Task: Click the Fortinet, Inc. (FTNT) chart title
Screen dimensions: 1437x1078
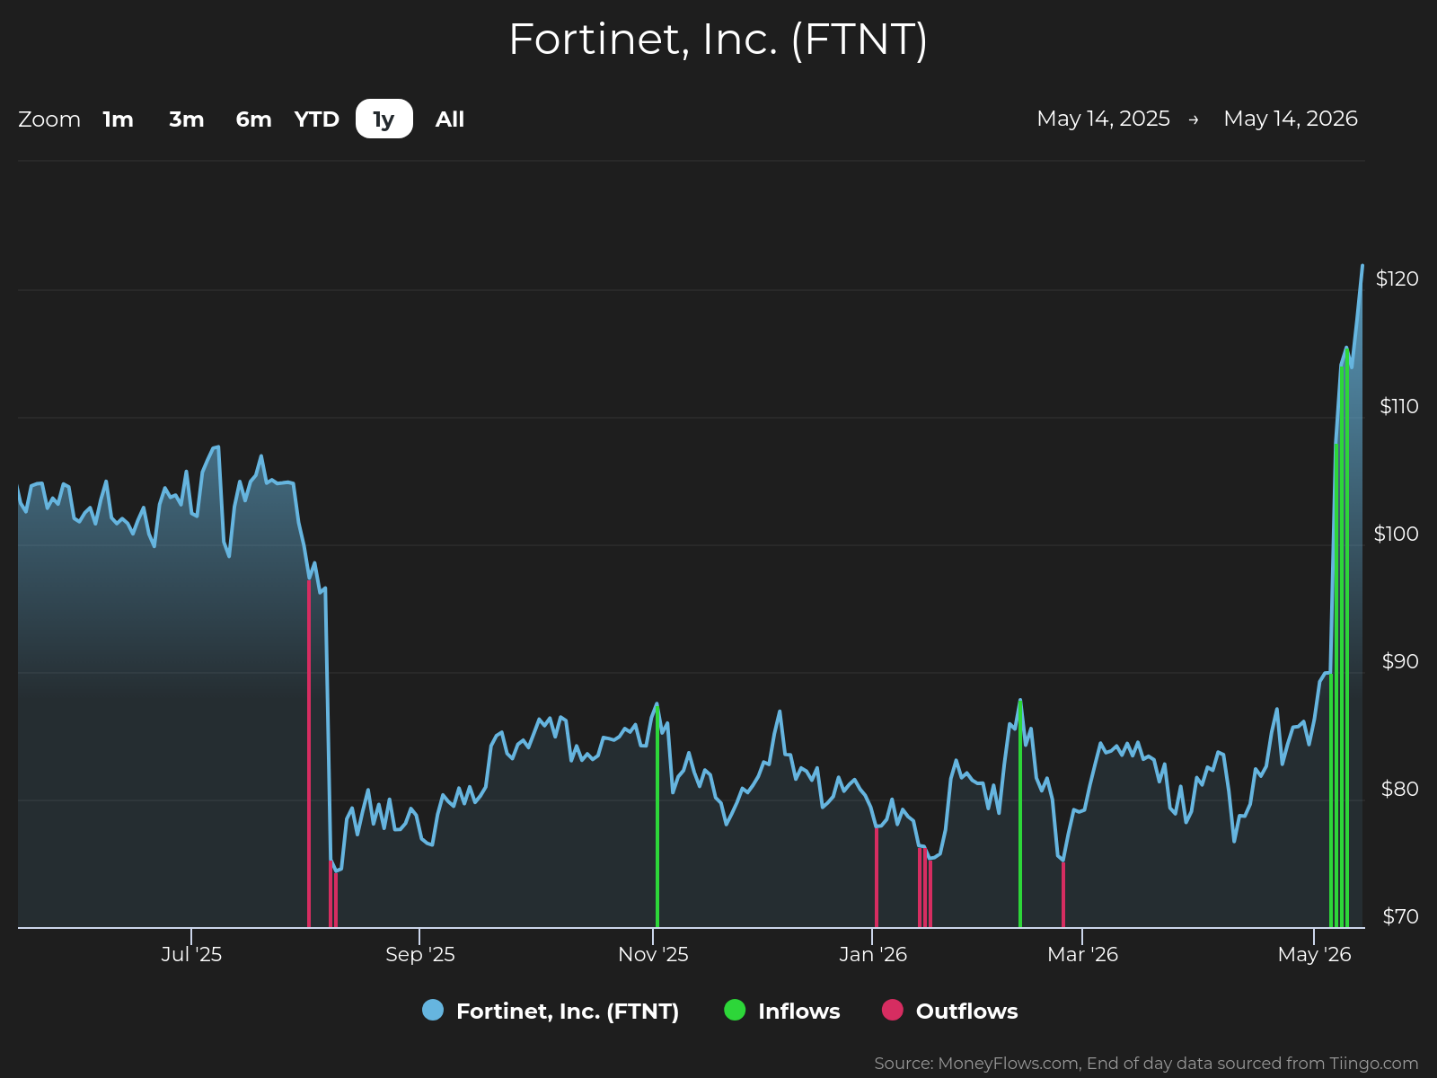Action: (x=718, y=40)
